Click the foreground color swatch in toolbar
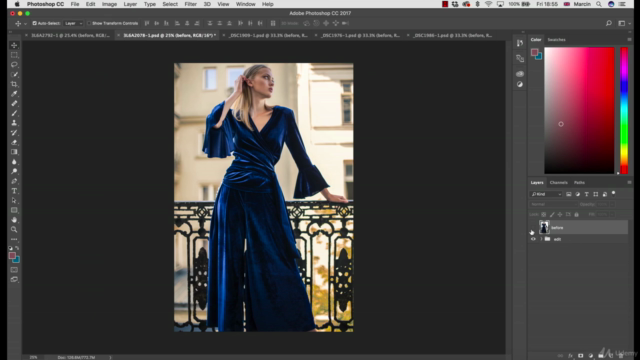The image size is (640, 360). 12,256
